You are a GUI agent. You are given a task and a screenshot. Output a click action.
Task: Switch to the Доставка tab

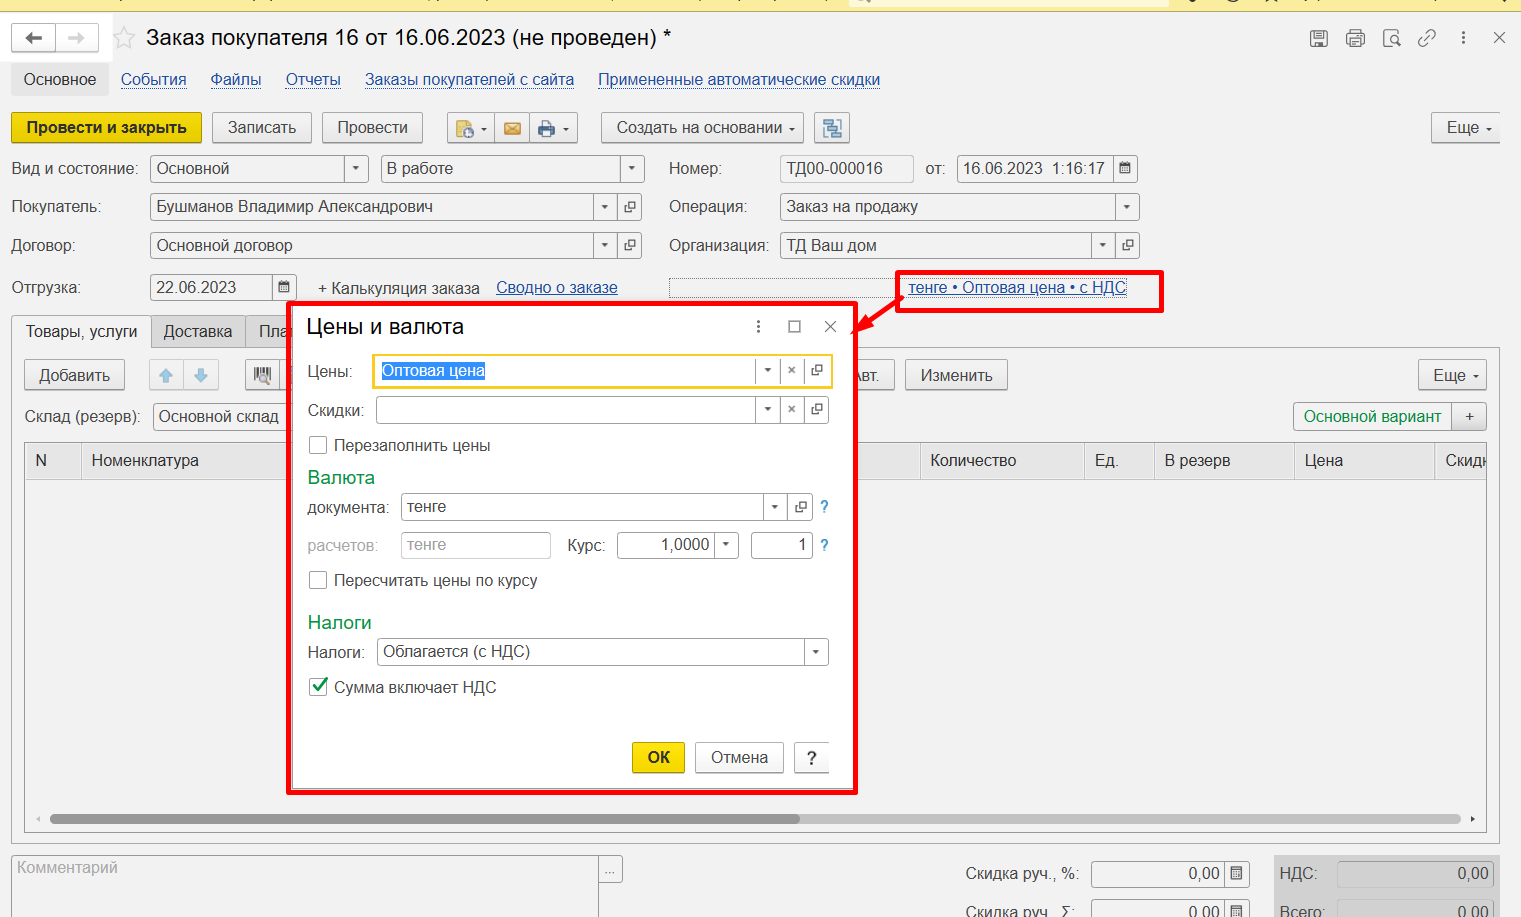point(197,331)
